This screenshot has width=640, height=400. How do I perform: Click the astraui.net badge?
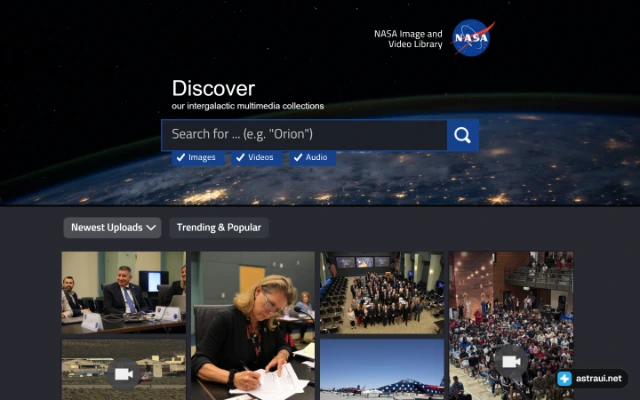(x=592, y=378)
